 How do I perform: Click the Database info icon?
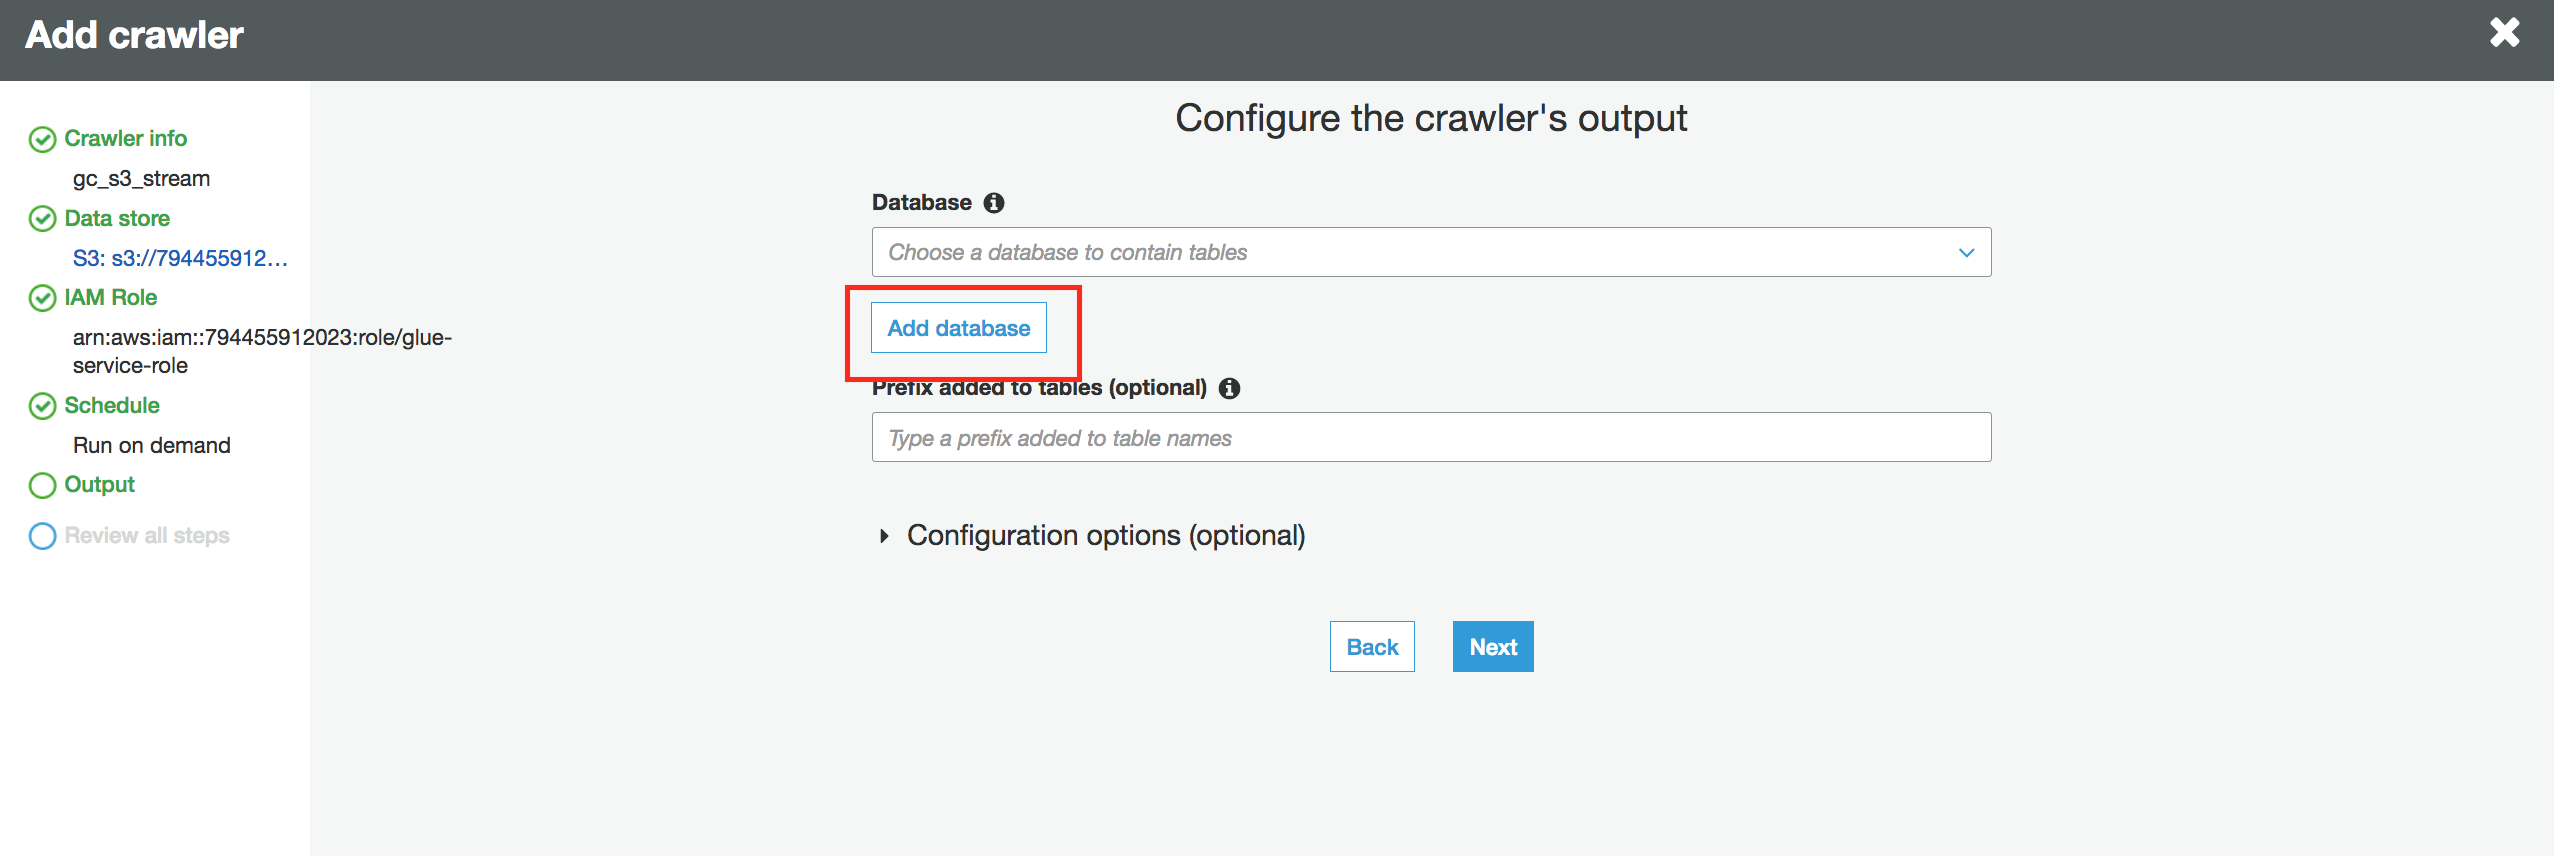pos(993,203)
